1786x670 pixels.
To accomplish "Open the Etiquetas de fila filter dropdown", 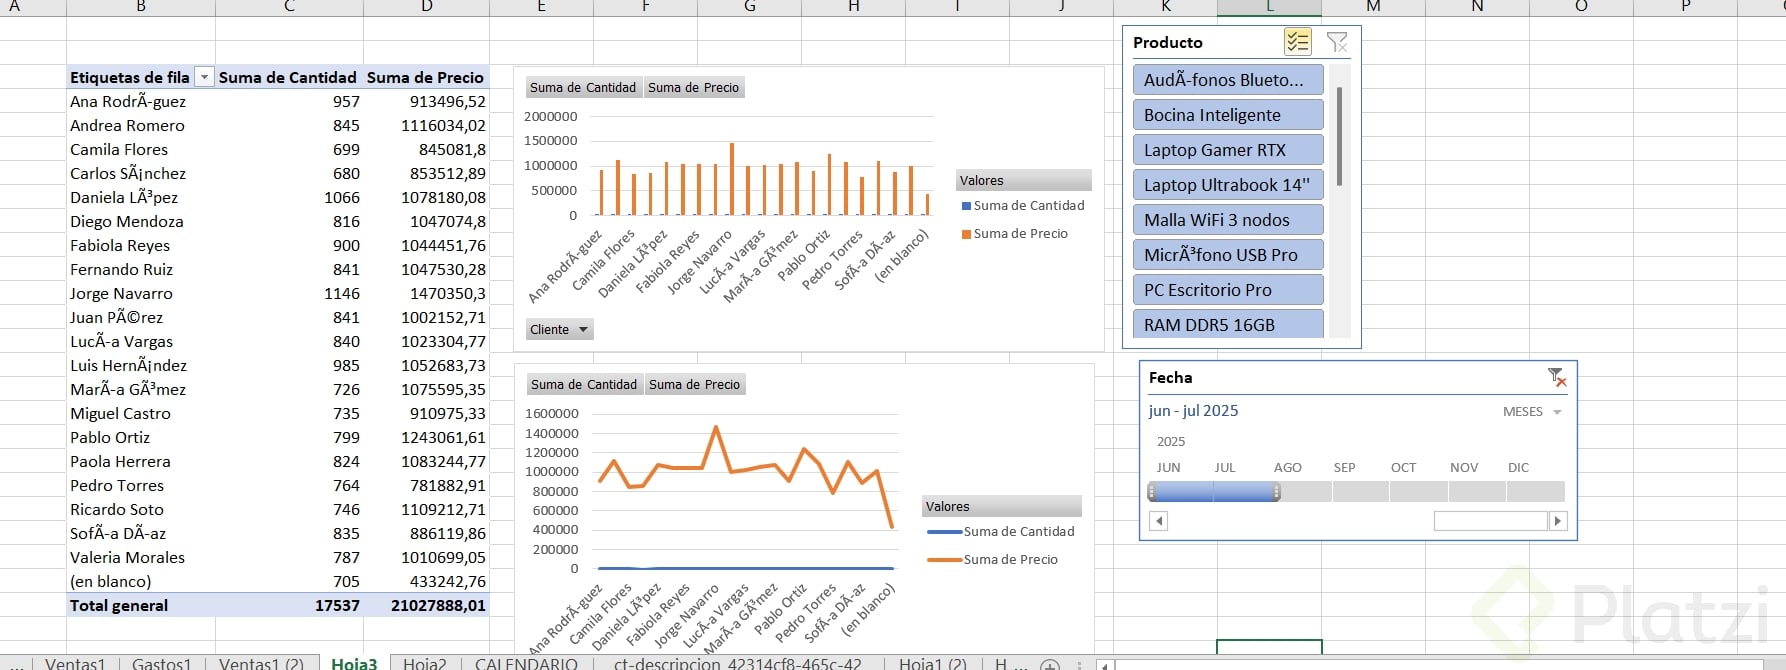I will (204, 77).
